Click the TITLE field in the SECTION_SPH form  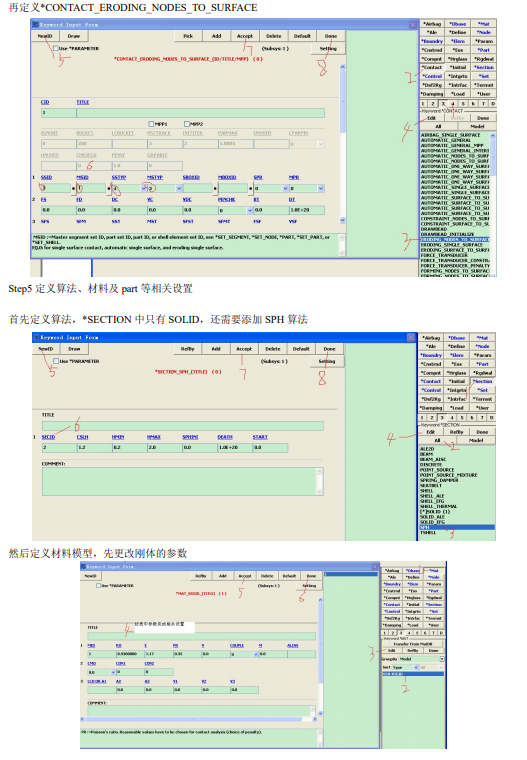(183, 426)
